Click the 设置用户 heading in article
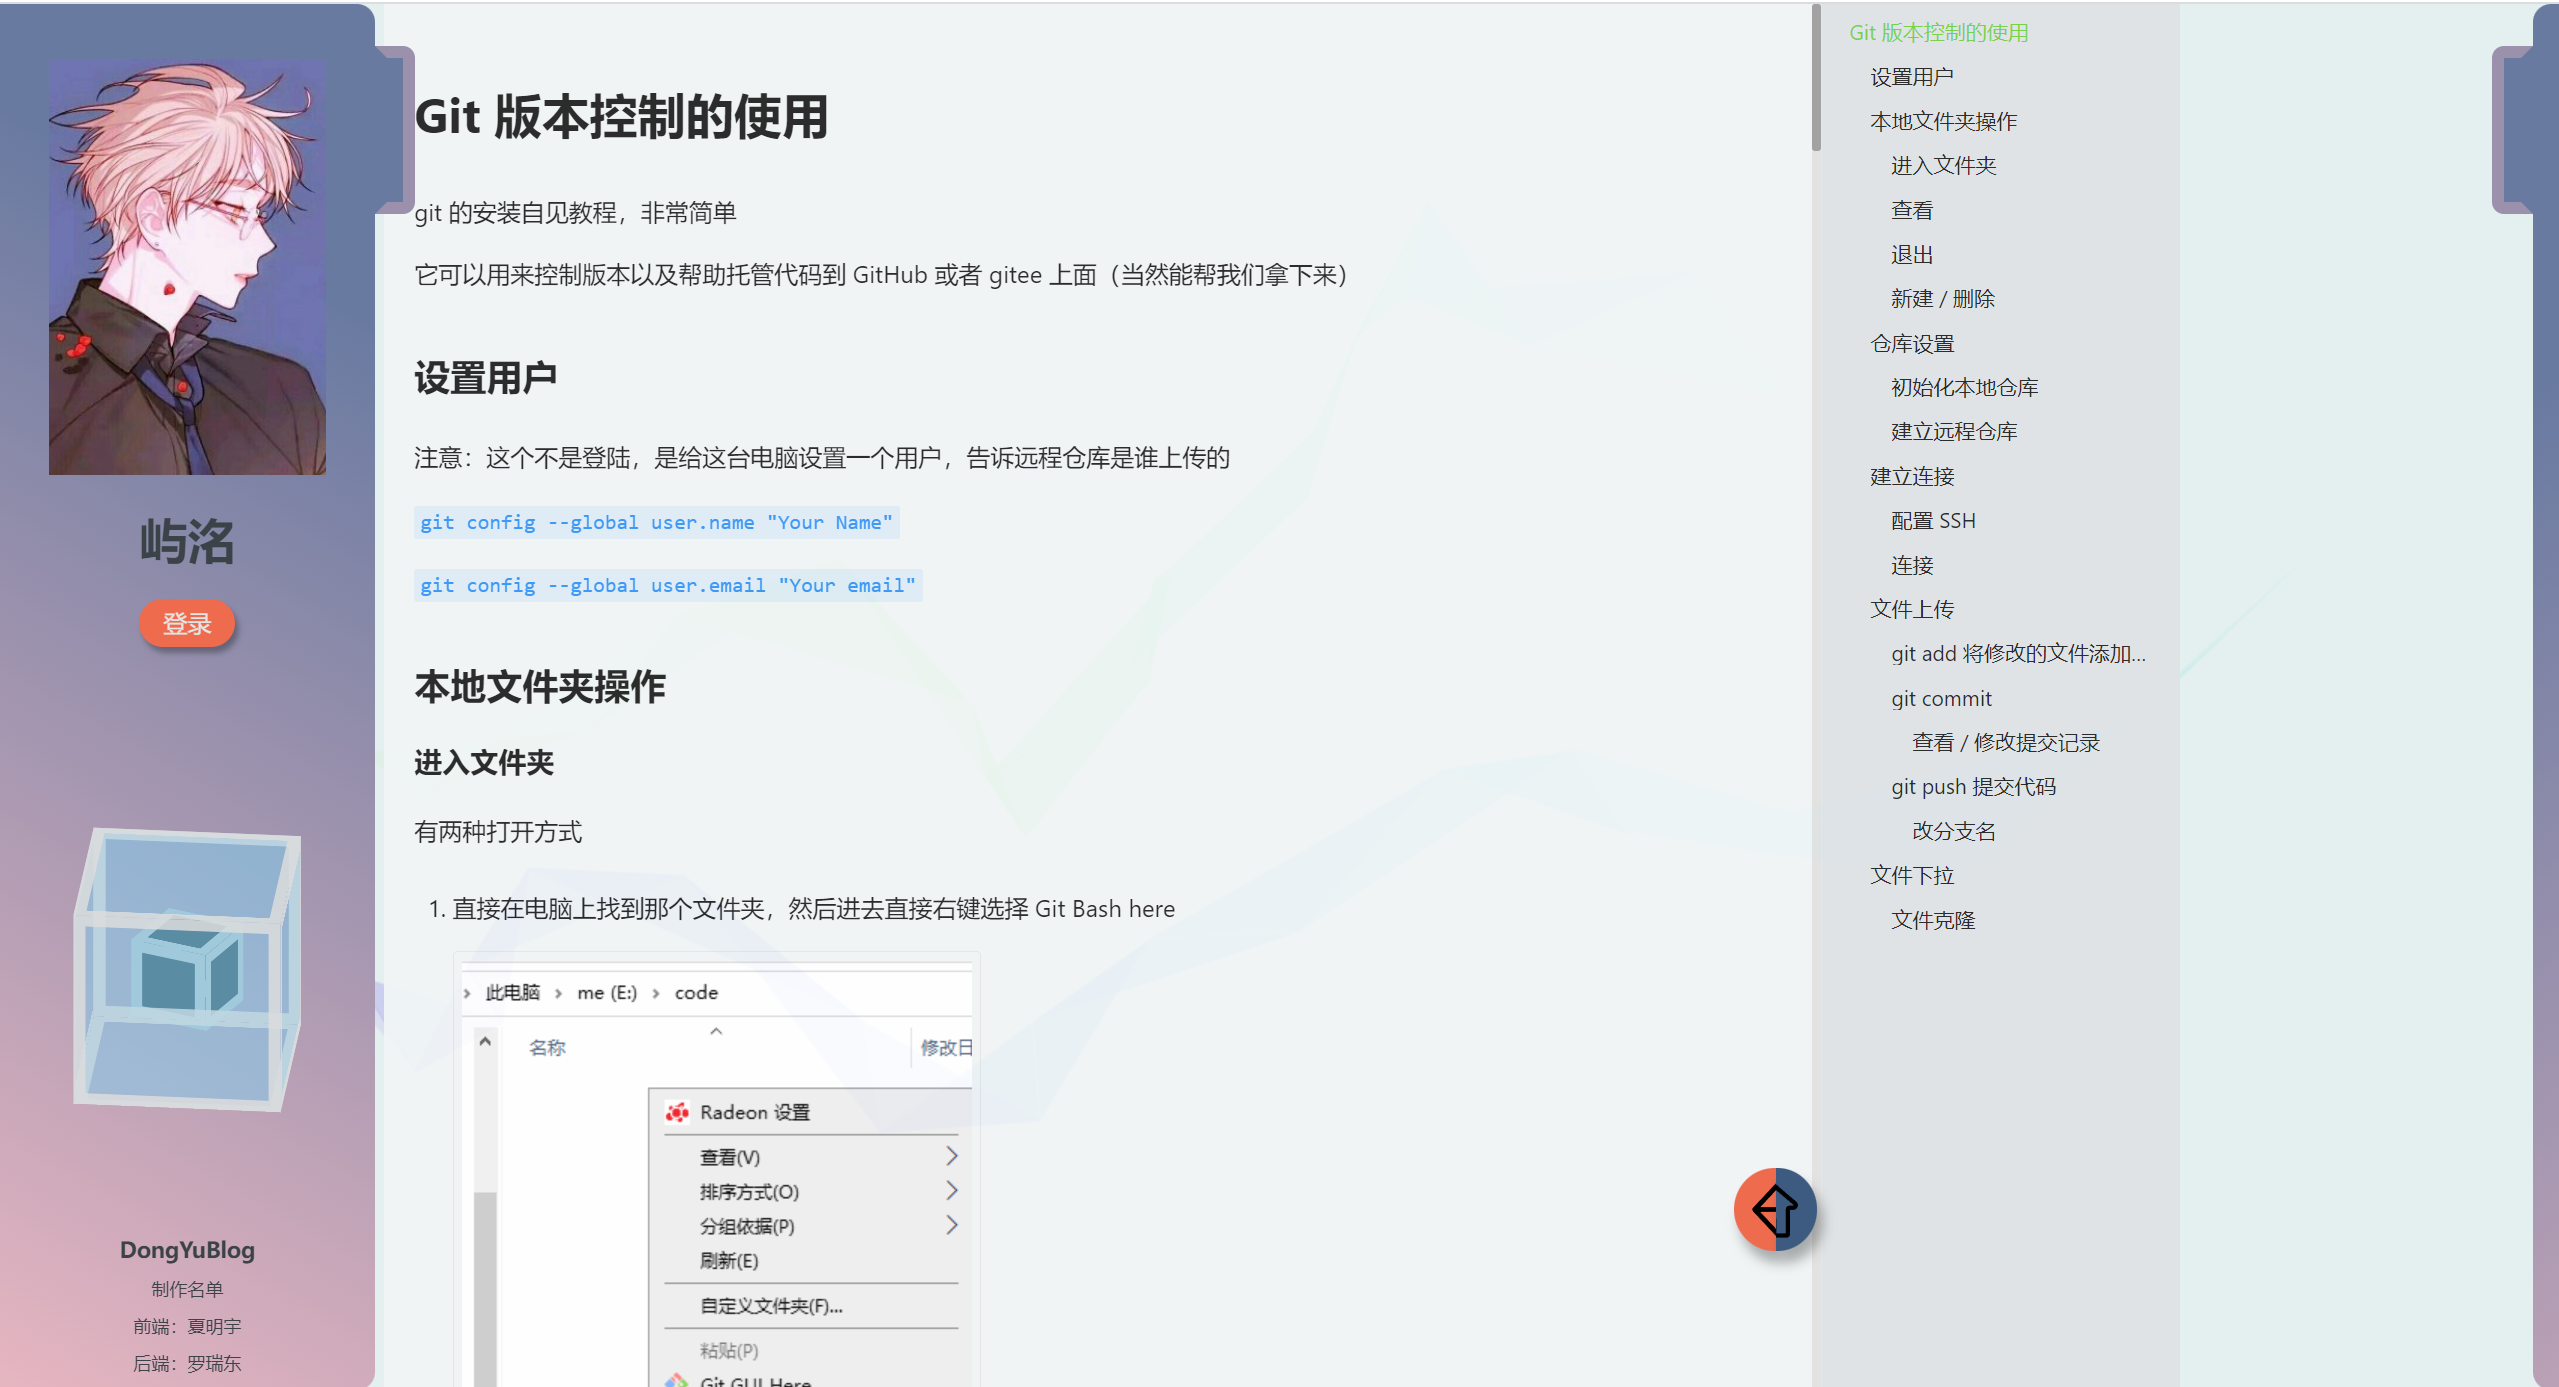The height and width of the screenshot is (1387, 2559). (486, 378)
